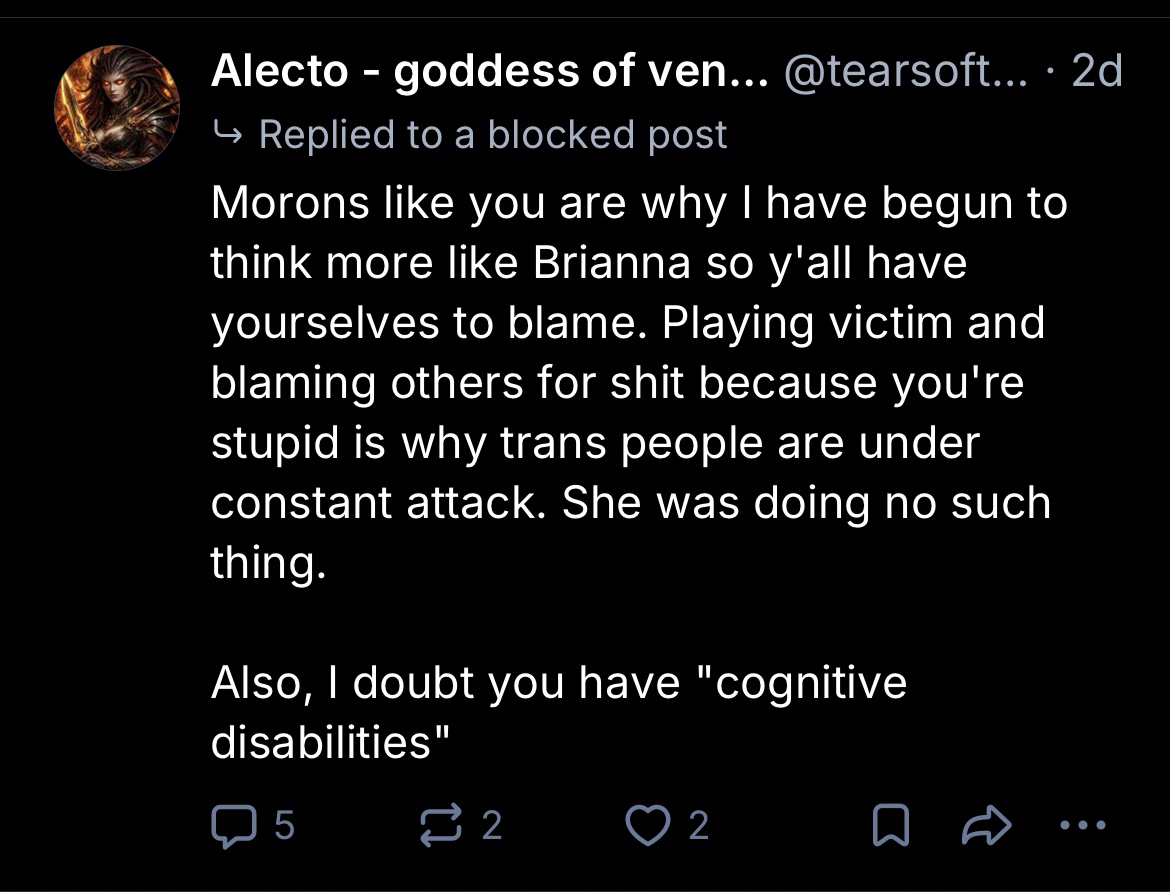Image resolution: width=1170 pixels, height=892 pixels.
Task: Like the post with the heart icon
Action: pyautogui.click(x=647, y=825)
